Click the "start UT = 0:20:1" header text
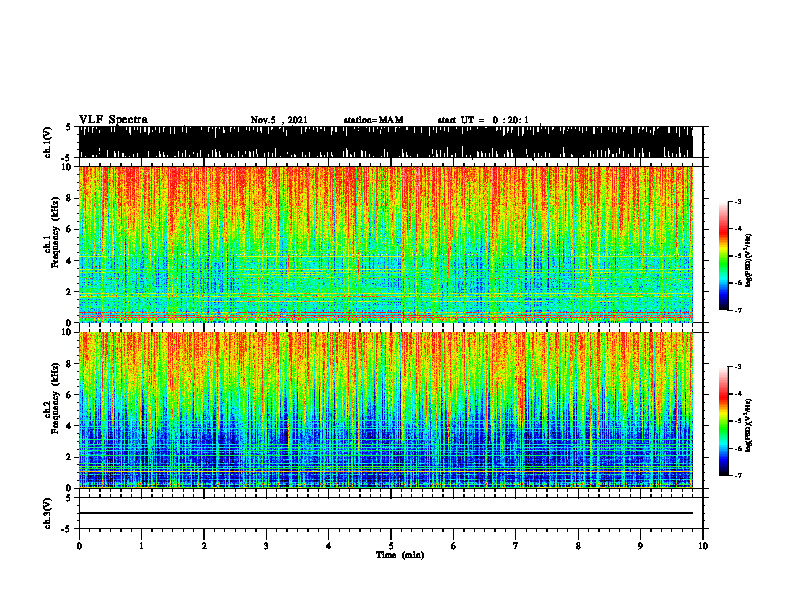This screenshot has height=612, width=792. [483, 120]
